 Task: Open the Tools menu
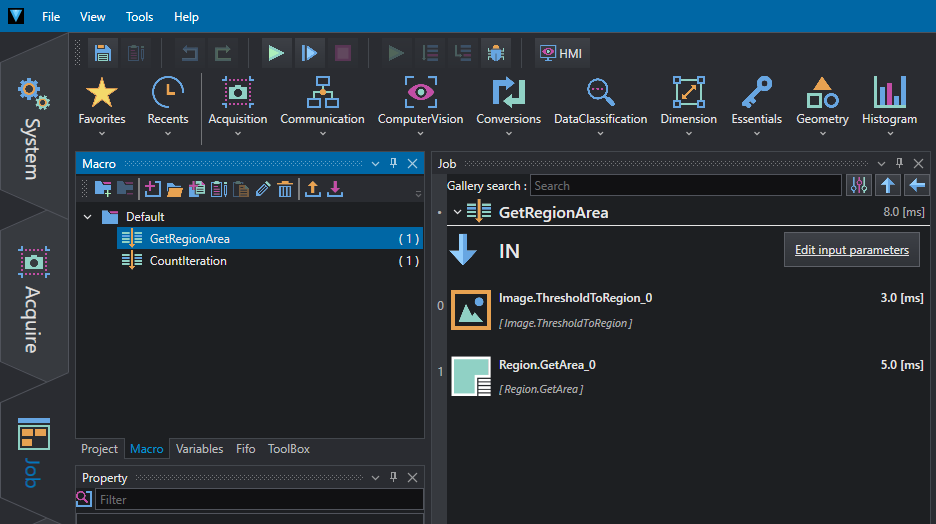[x=139, y=17]
